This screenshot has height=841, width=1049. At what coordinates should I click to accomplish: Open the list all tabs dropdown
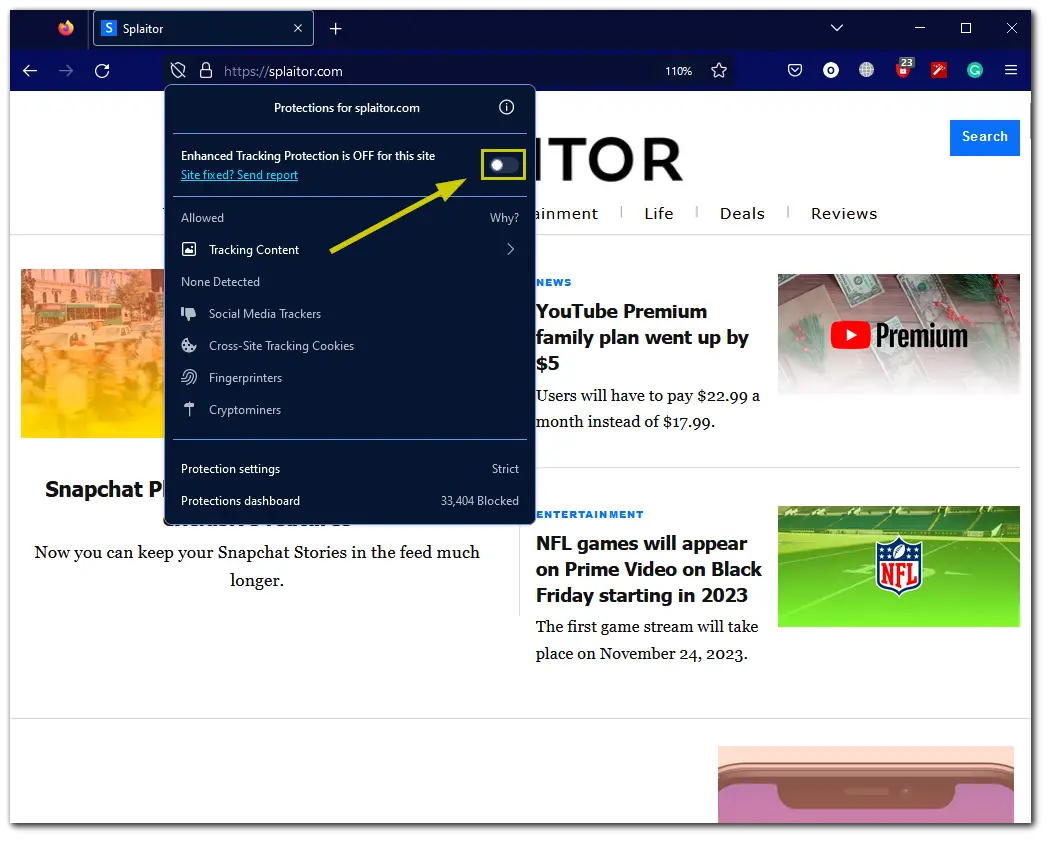click(837, 28)
